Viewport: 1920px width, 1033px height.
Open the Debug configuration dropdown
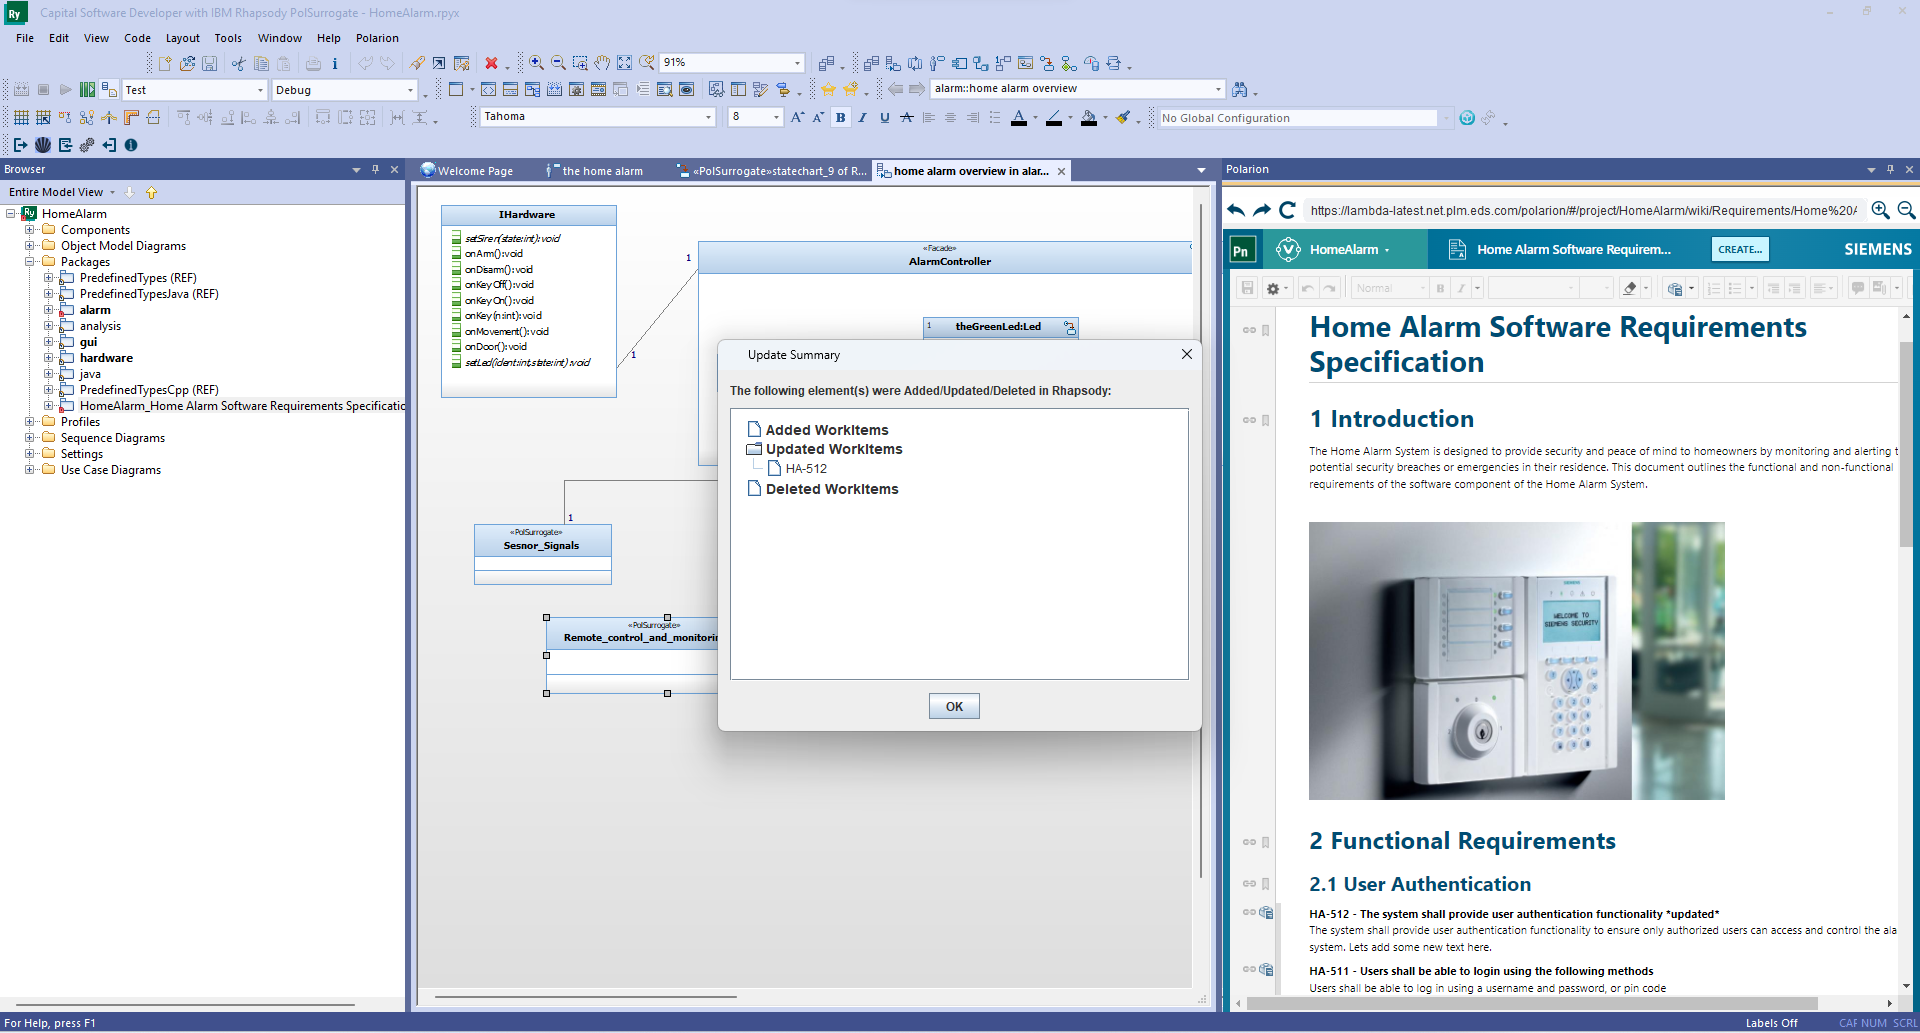click(410, 90)
